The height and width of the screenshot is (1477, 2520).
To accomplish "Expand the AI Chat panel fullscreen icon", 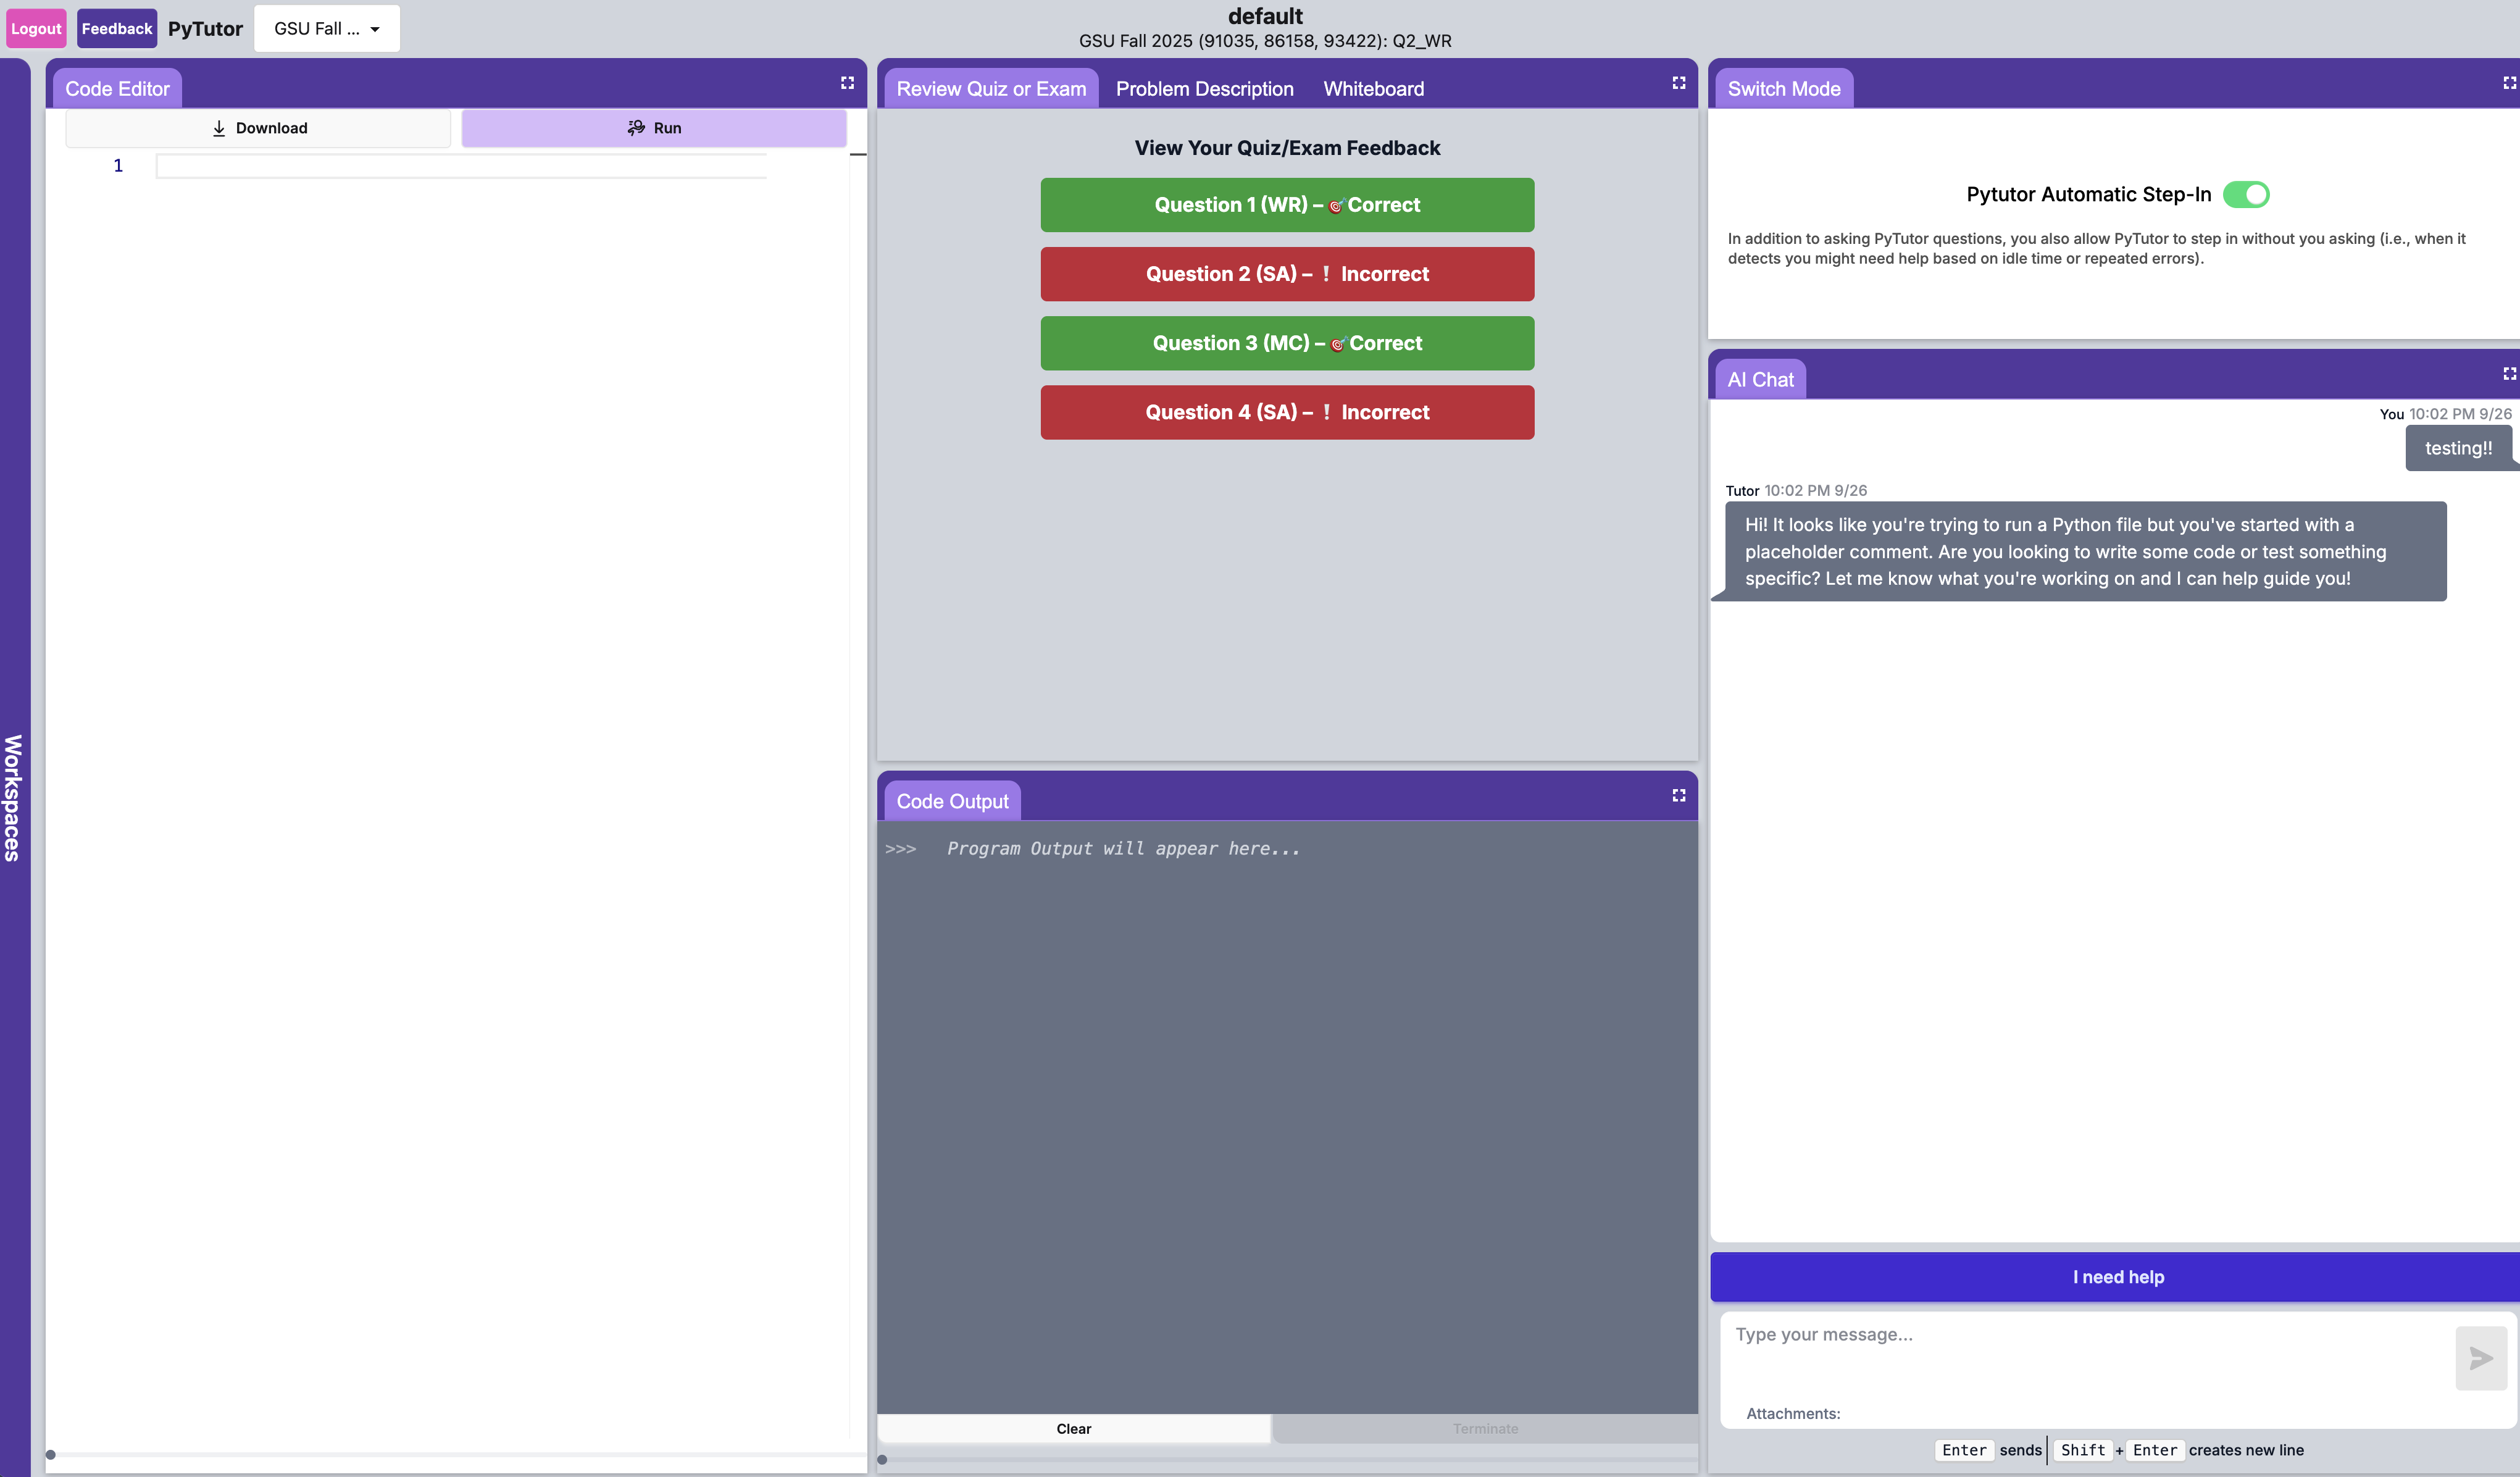I will coord(2509,373).
